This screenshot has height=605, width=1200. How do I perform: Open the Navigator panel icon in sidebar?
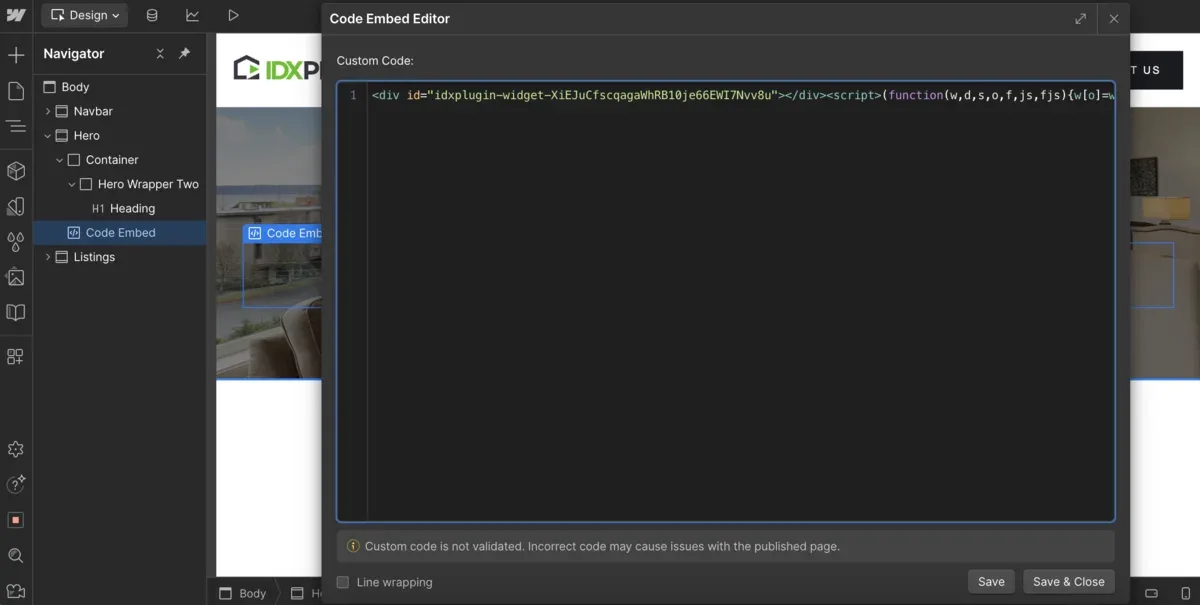[16, 126]
